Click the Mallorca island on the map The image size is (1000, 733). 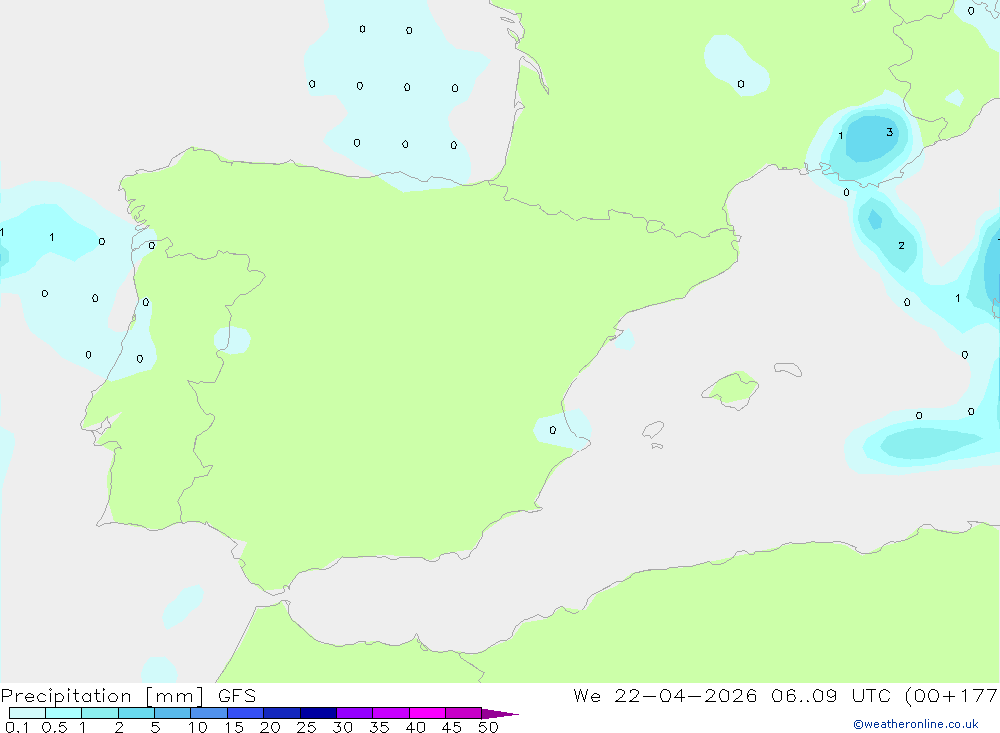731,388
